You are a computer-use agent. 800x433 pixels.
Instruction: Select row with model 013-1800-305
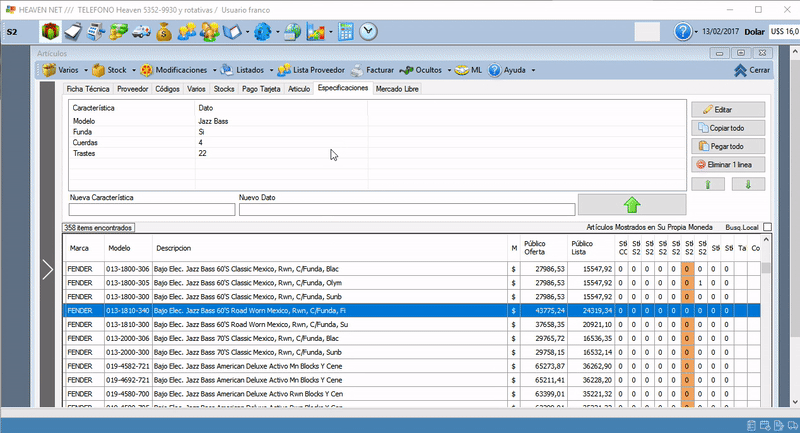(x=412, y=283)
